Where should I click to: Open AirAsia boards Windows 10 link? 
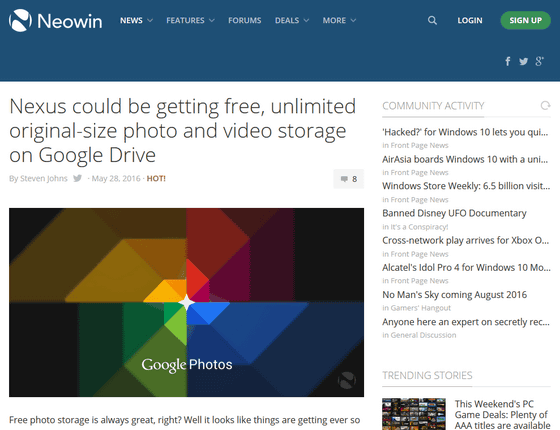coord(465,159)
